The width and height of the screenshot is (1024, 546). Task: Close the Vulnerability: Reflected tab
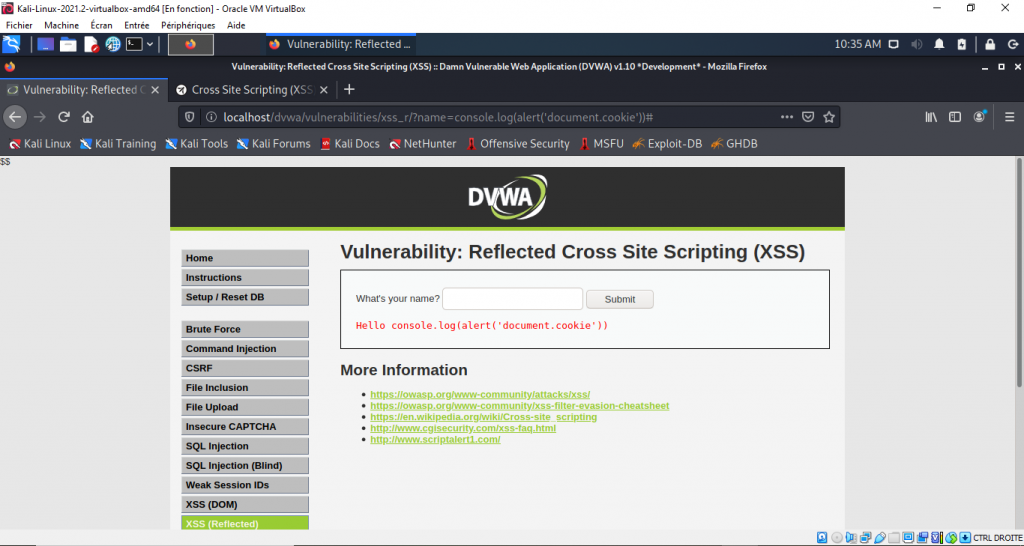click(x=155, y=89)
